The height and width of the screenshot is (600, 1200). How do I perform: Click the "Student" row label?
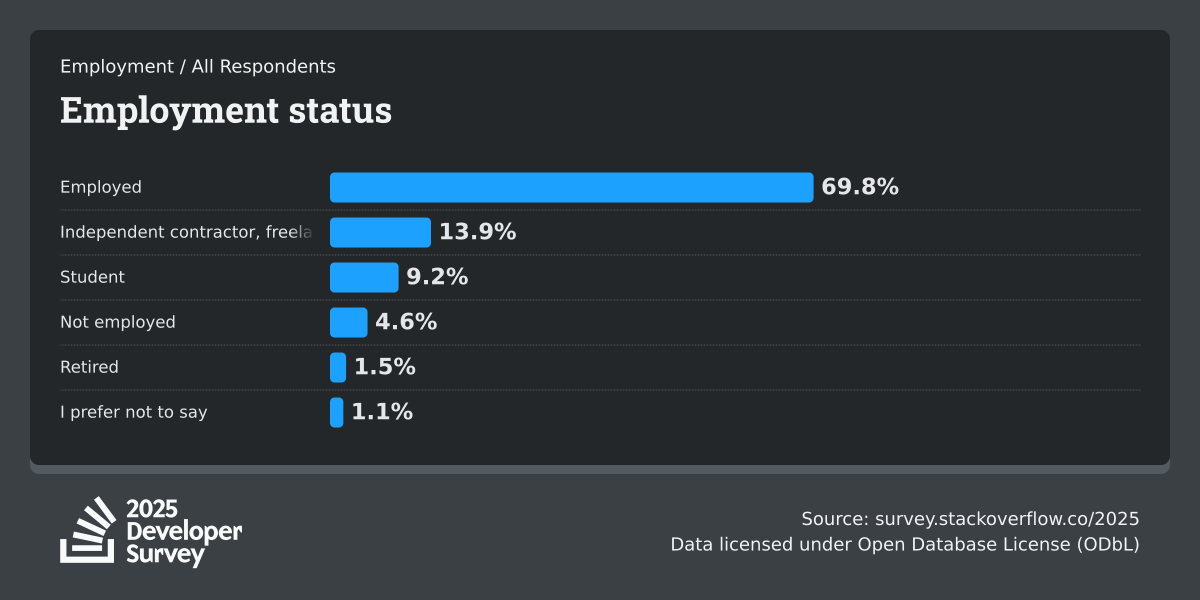[92, 277]
